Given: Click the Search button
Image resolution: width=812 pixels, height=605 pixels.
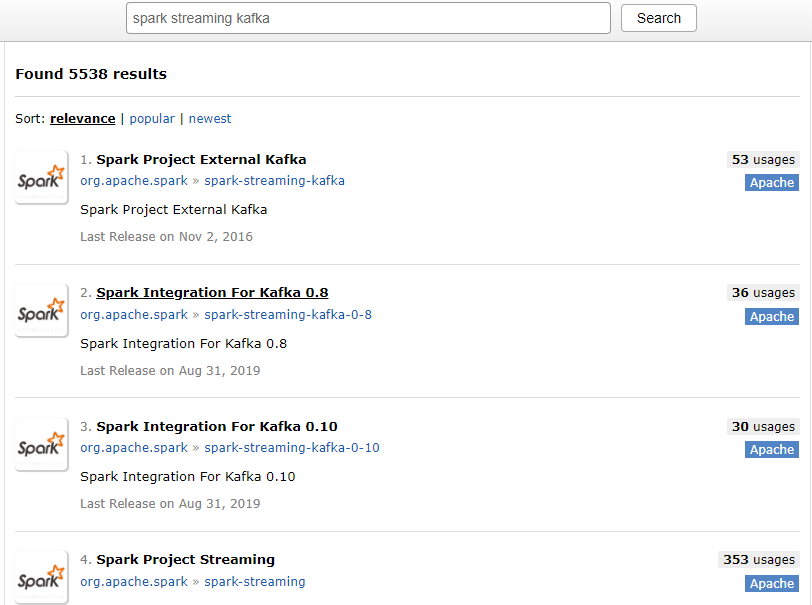Looking at the screenshot, I should point(659,18).
